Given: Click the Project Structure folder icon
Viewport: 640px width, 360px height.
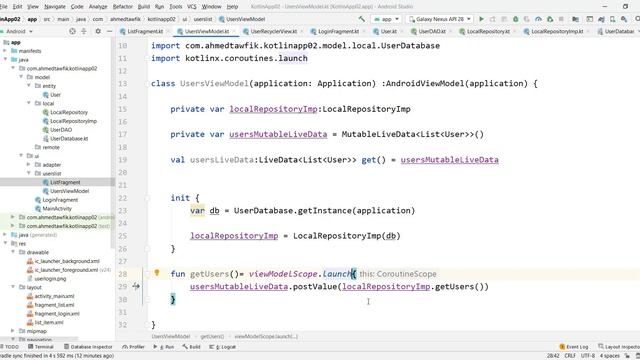Looking at the screenshot, I should 575,19.
